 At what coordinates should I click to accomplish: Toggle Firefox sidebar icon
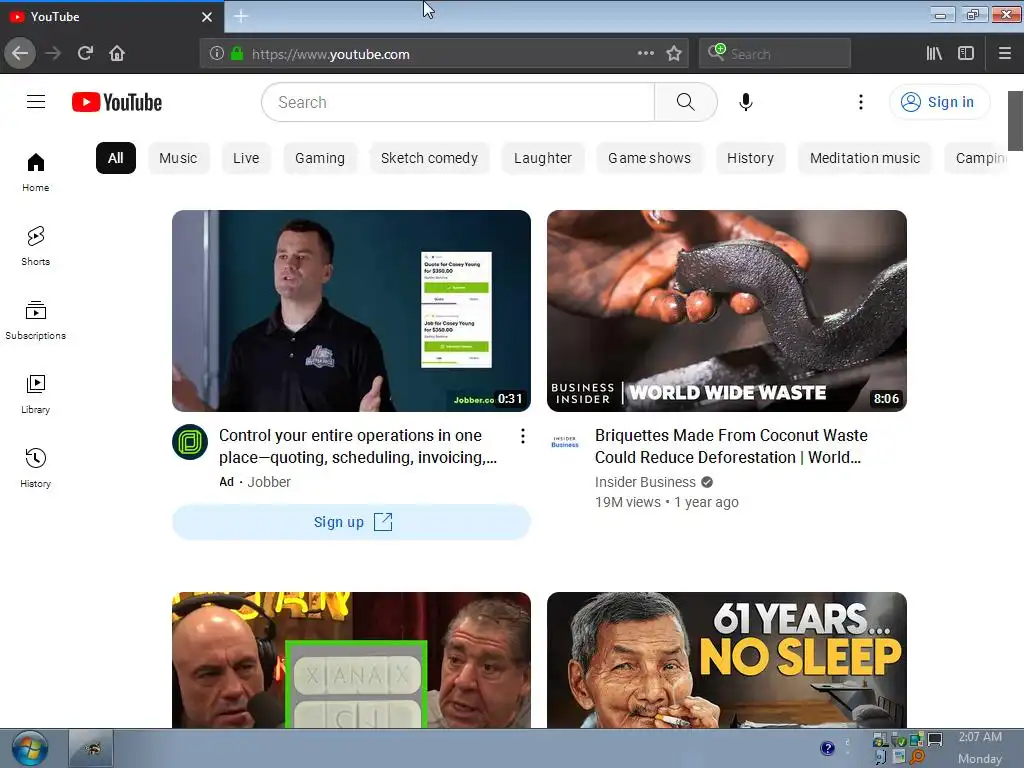tap(966, 54)
